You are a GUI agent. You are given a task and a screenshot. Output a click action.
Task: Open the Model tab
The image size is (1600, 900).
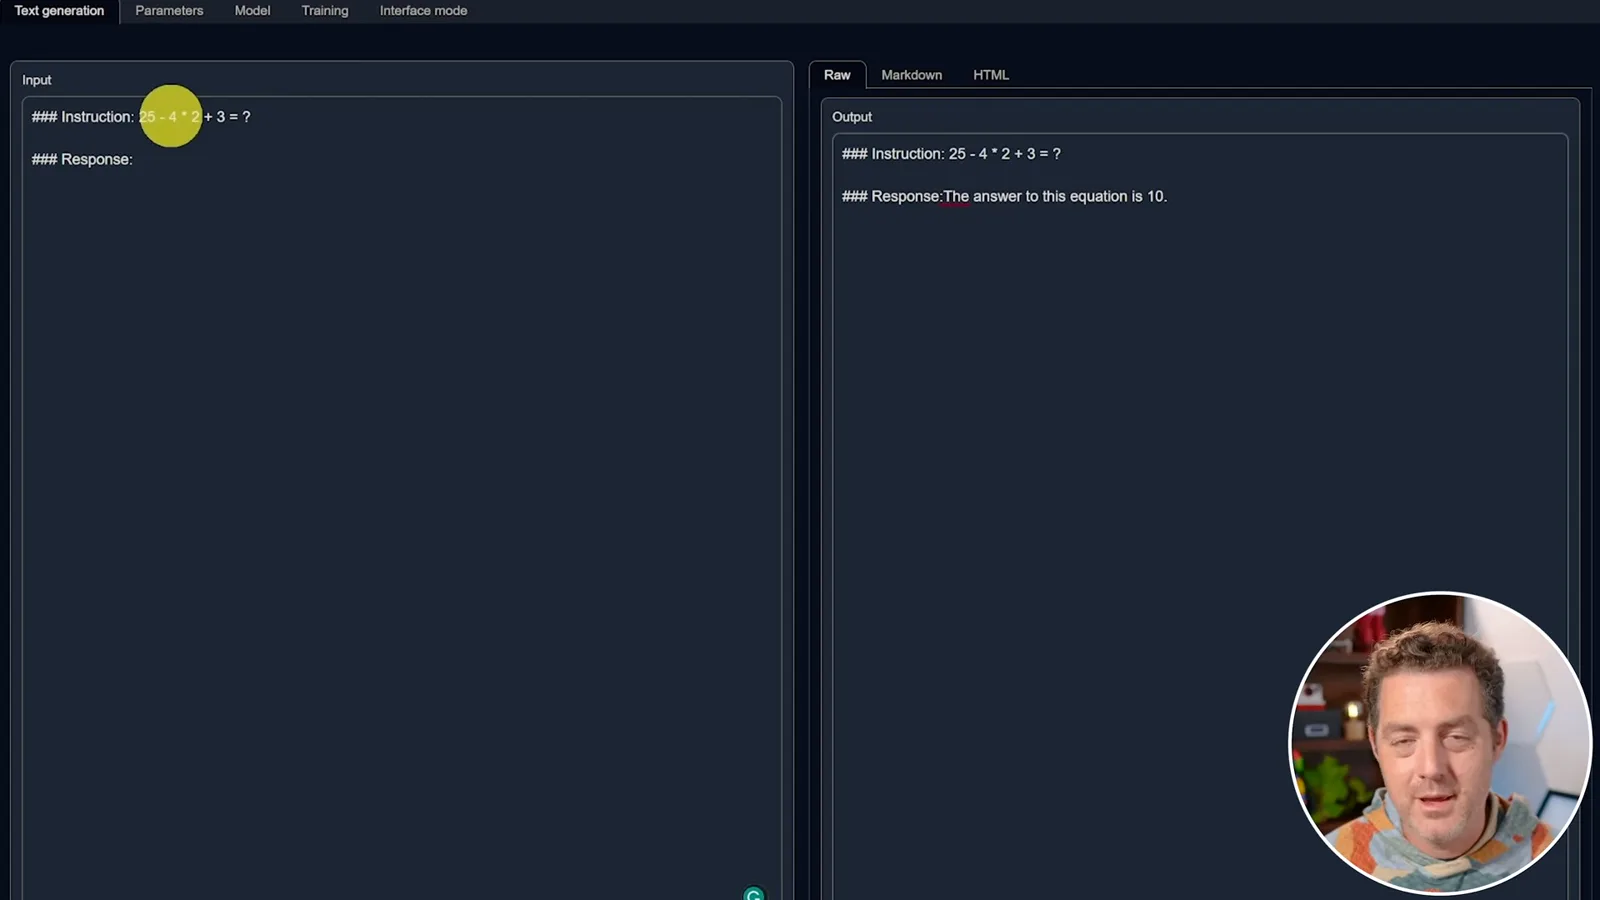pos(252,11)
